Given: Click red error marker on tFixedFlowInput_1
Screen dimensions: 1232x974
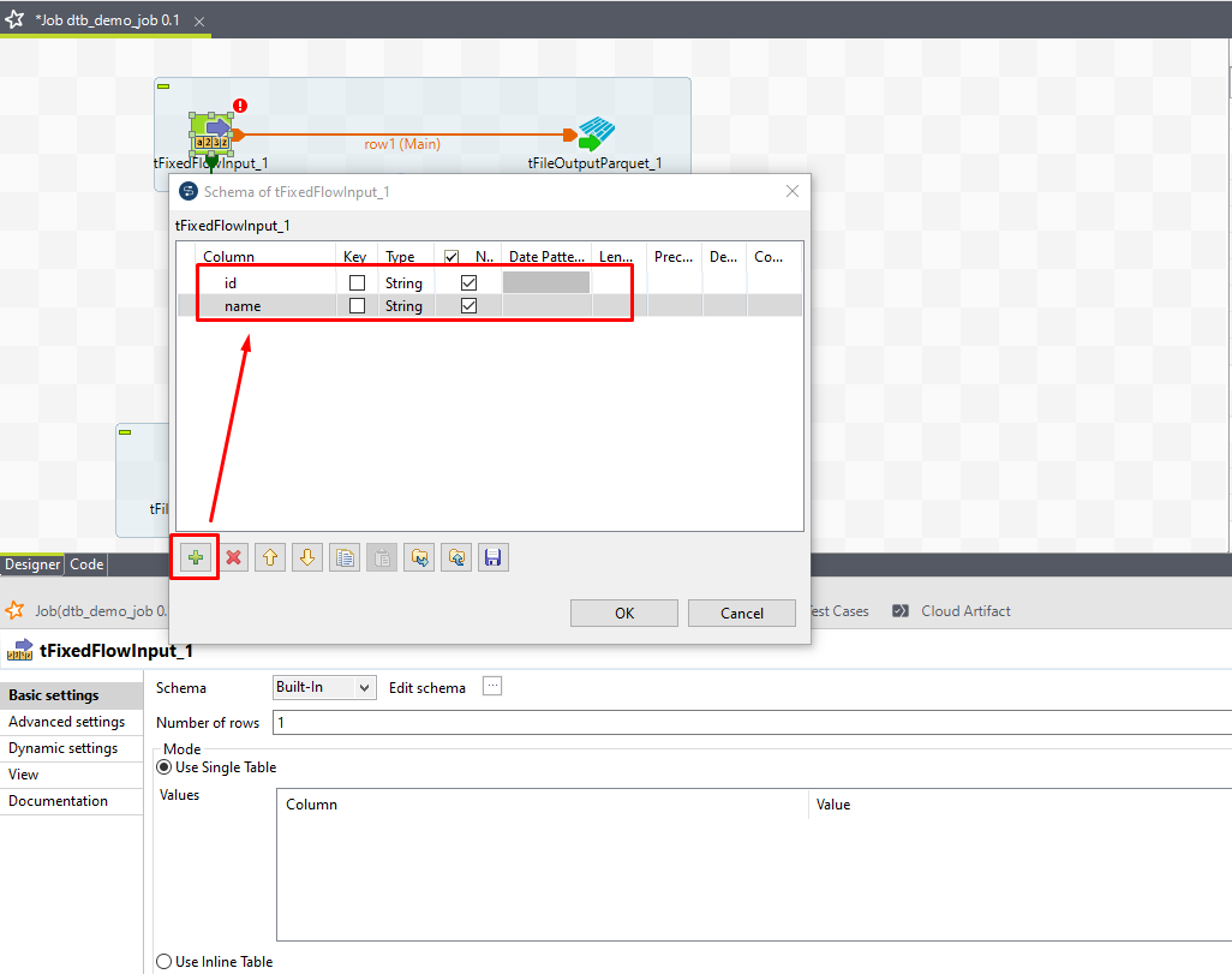Looking at the screenshot, I should click(240, 105).
